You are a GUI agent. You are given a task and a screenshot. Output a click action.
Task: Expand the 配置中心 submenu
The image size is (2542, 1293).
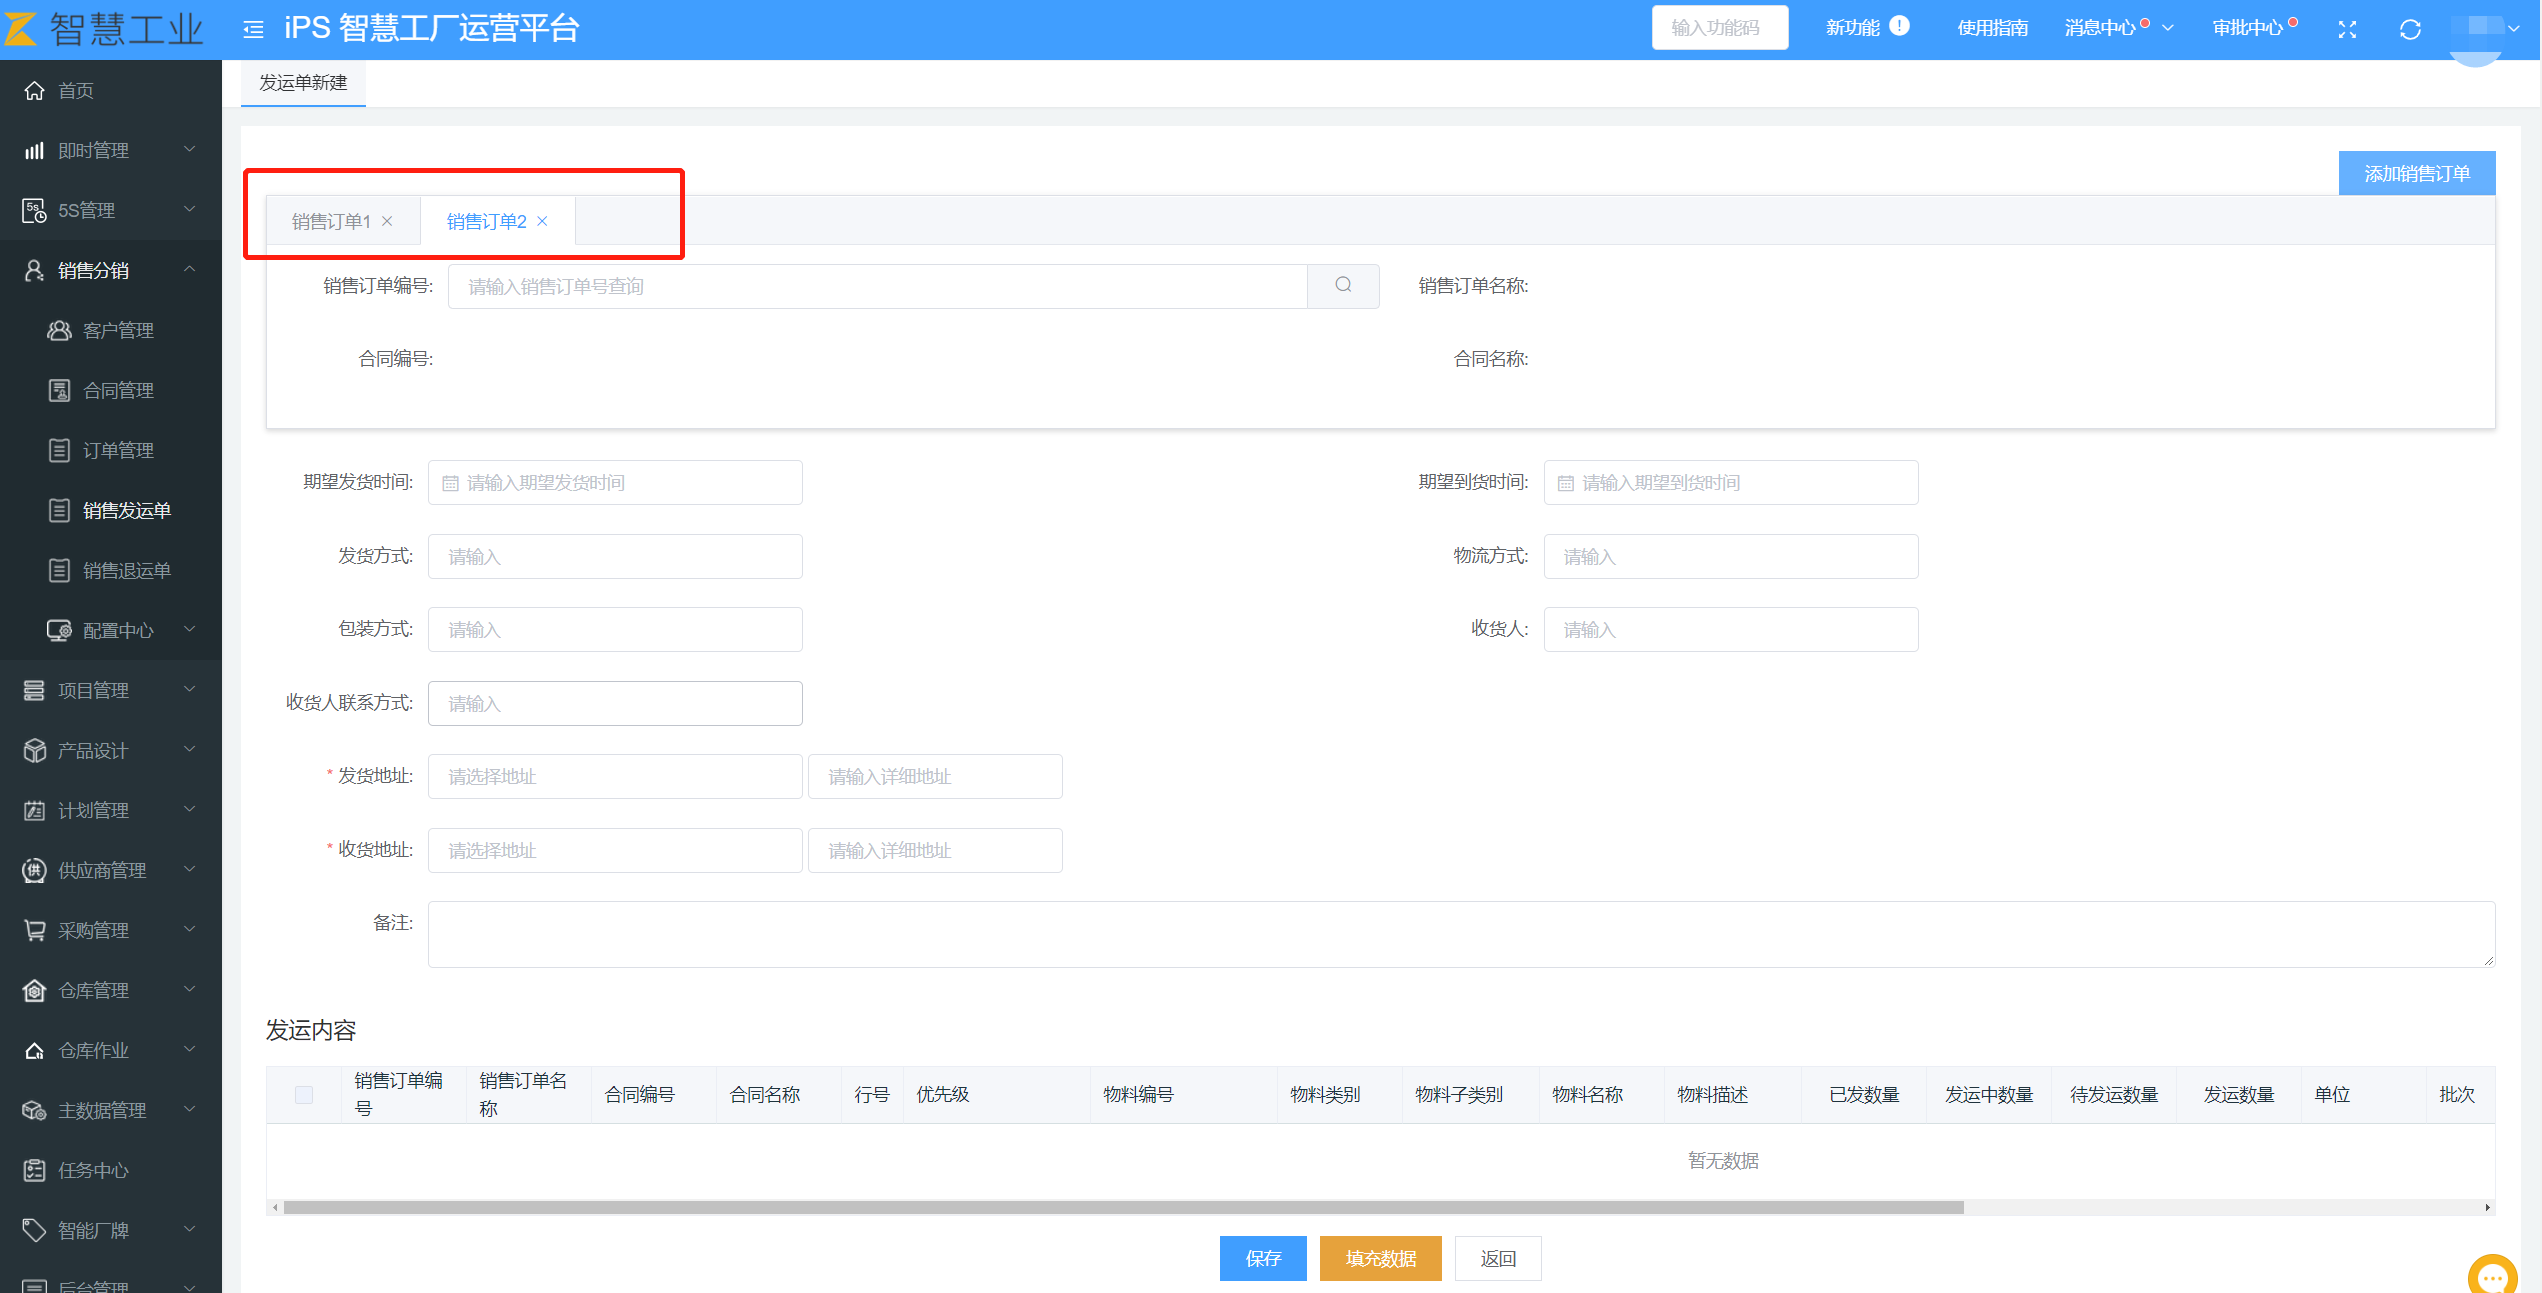tap(120, 630)
